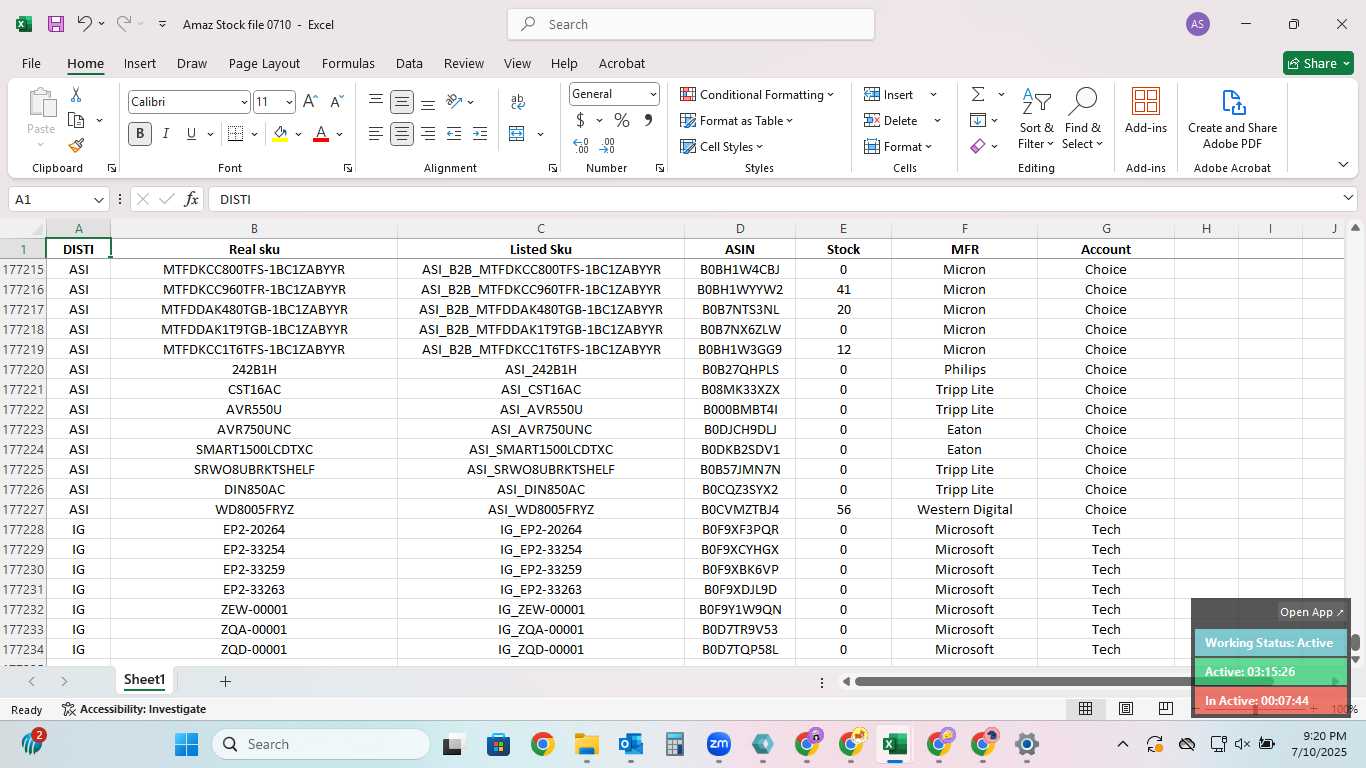This screenshot has height=768, width=1366.
Task: Switch to Page Layout view icon
Action: click(x=1125, y=709)
